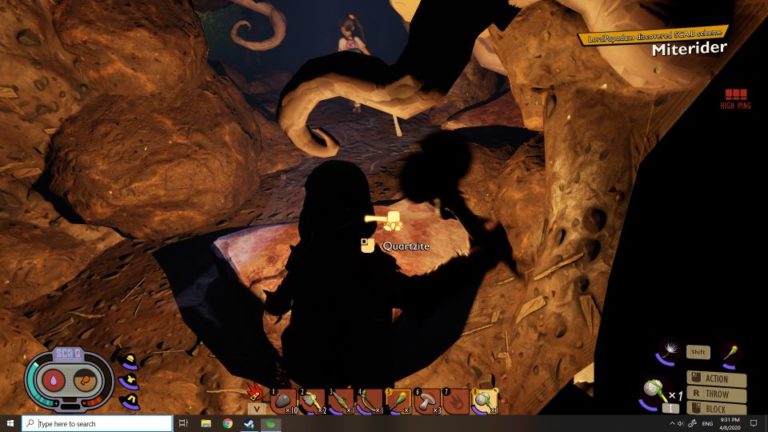Select the highlighted torch in hotbar slot 5
This screenshot has height=432, width=768.
point(399,400)
